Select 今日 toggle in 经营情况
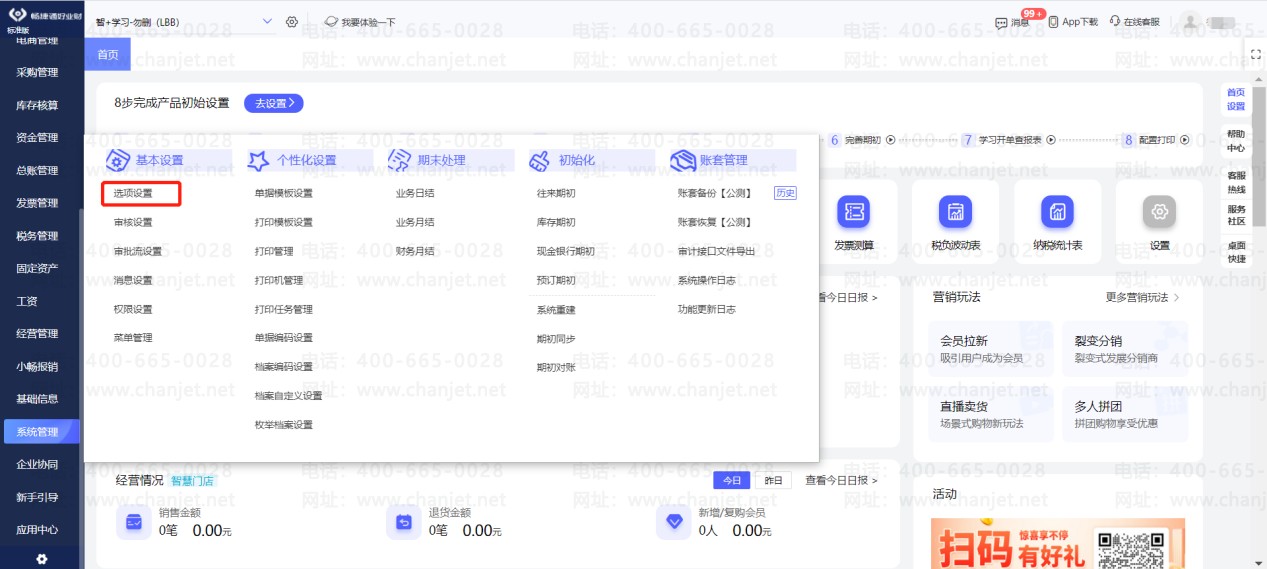The image size is (1267, 569). coord(732,480)
